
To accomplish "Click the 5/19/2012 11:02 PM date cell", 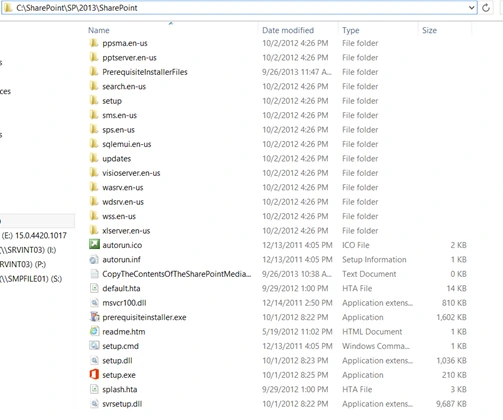I will coord(297,331).
